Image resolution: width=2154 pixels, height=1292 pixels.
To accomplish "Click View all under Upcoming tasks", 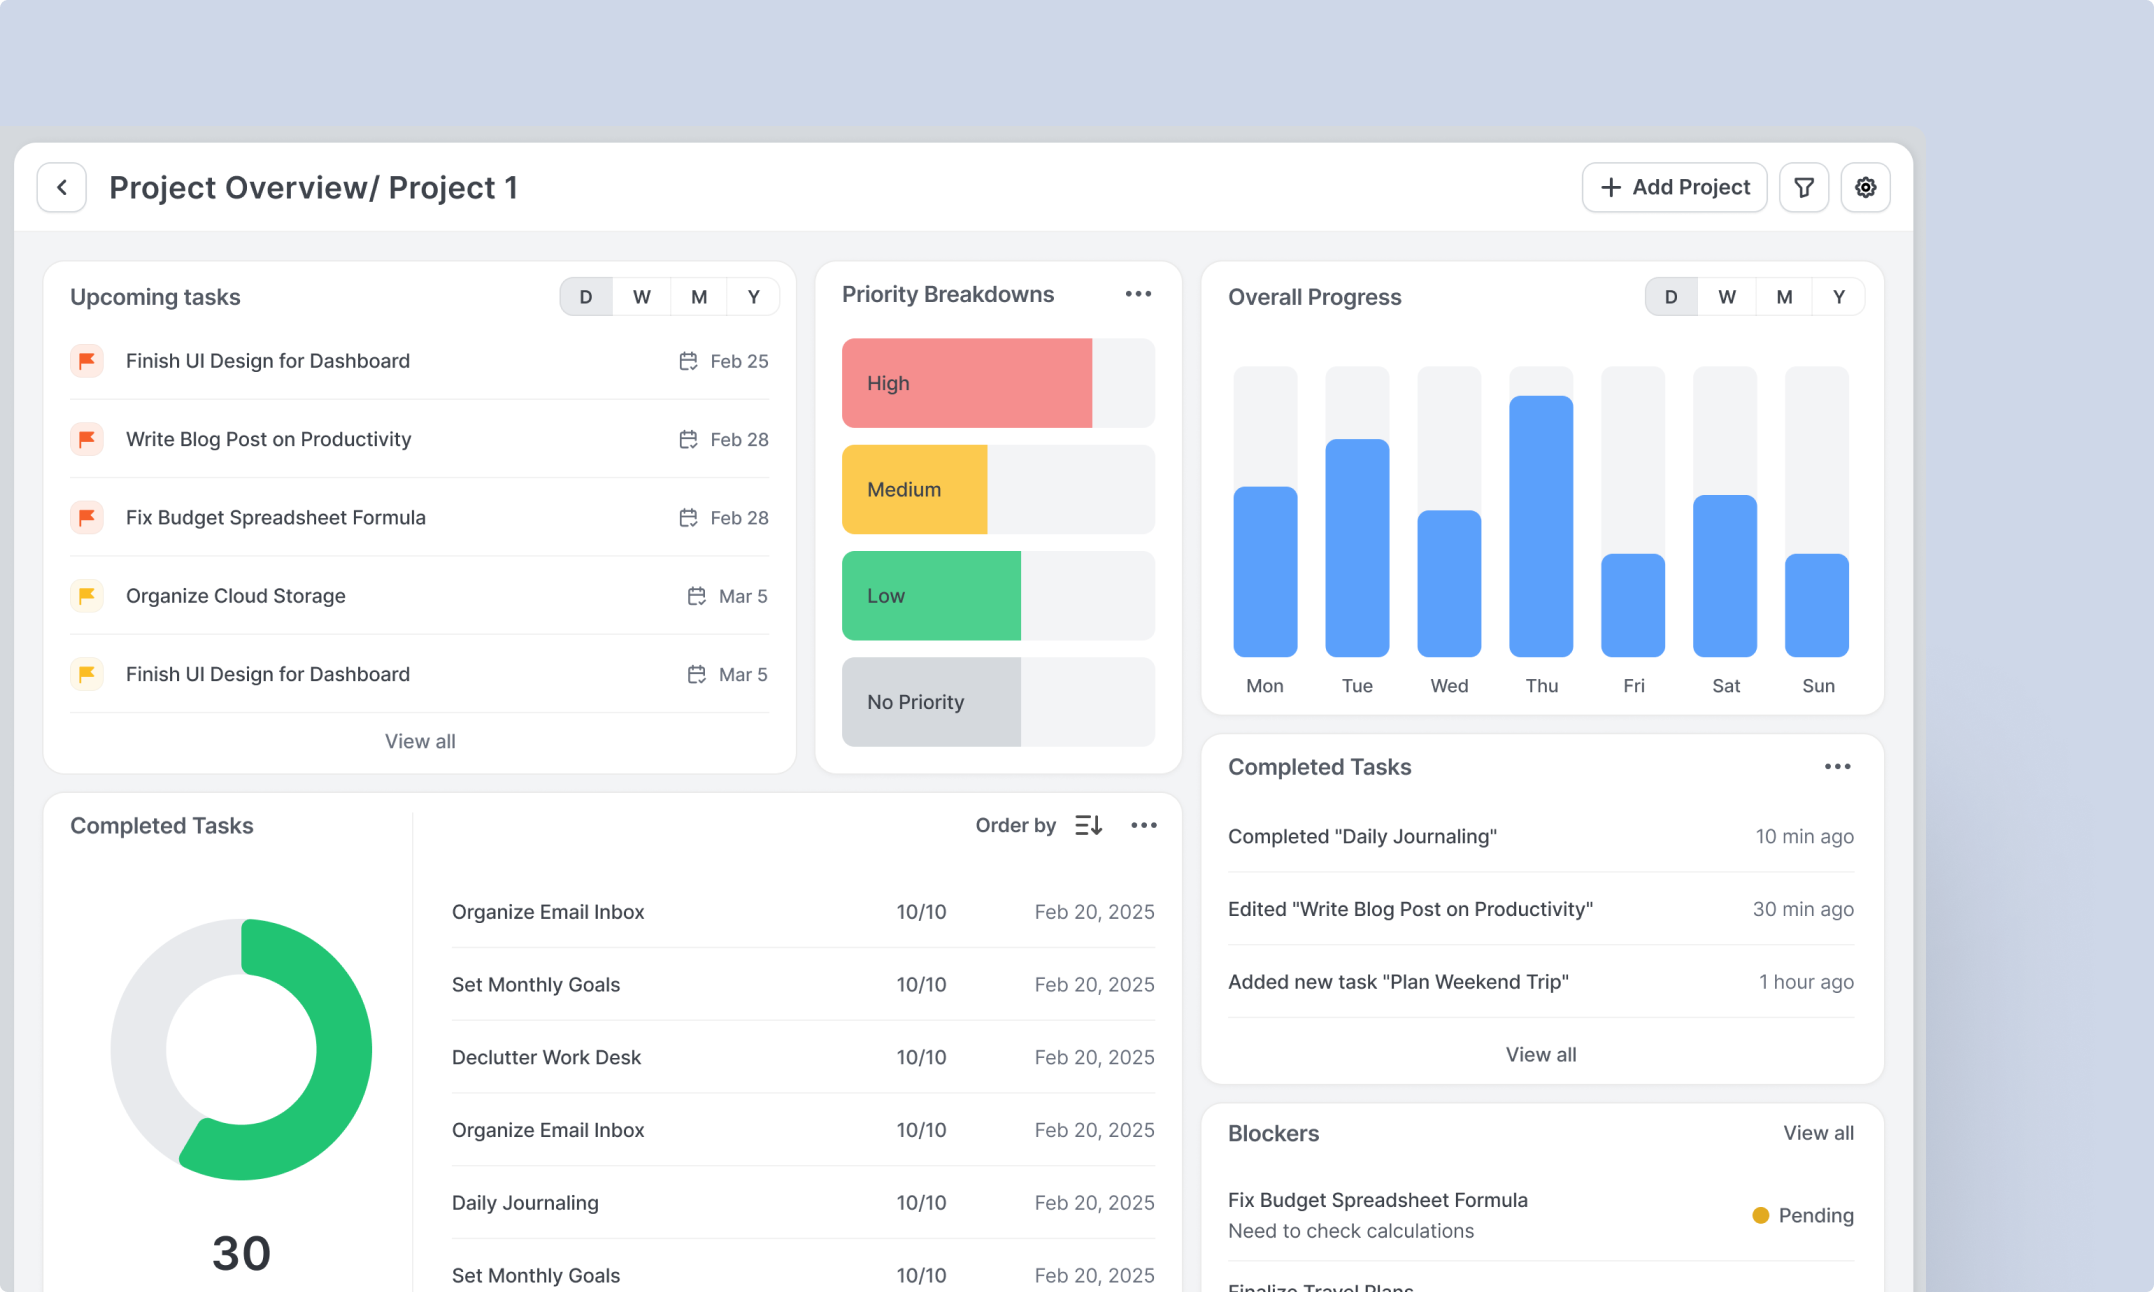I will (x=420, y=741).
